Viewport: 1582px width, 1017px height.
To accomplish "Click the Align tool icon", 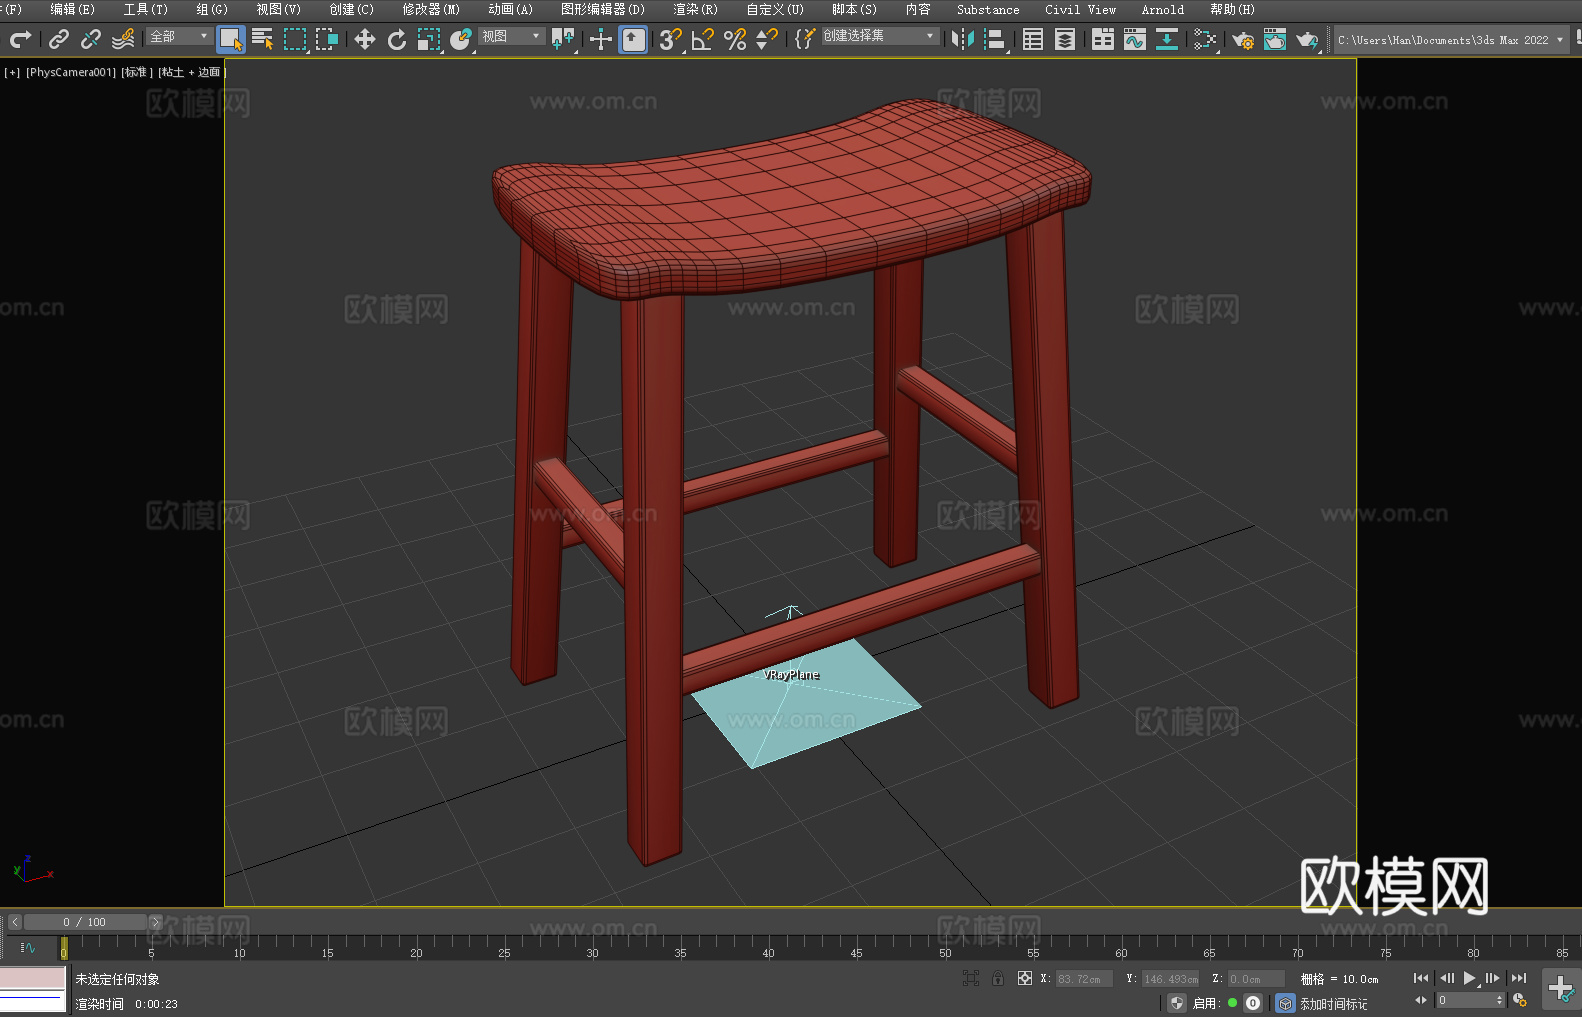I will (x=995, y=39).
